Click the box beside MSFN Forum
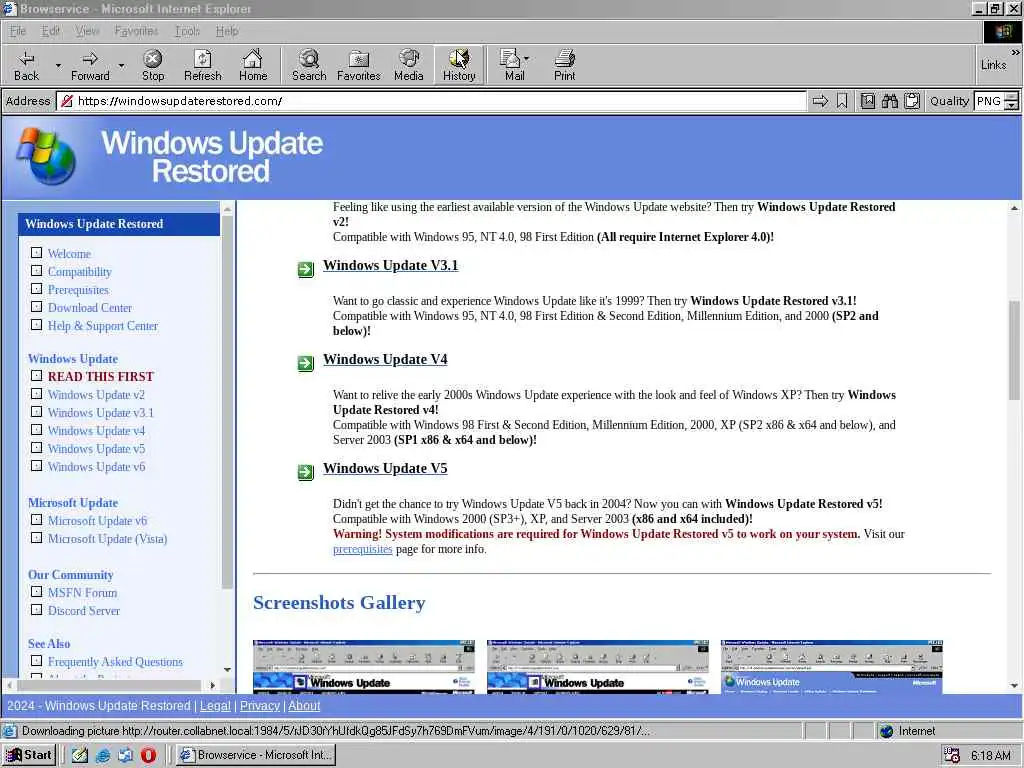 pos(37,592)
